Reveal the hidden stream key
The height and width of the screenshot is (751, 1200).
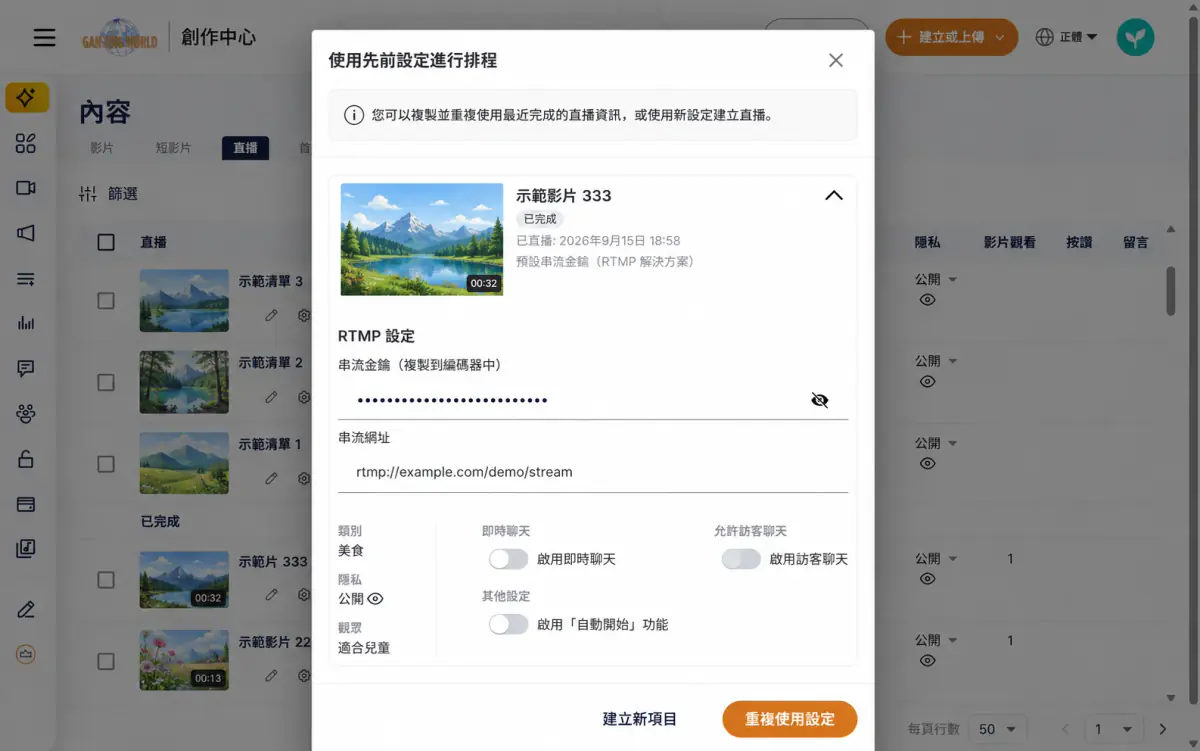point(820,400)
